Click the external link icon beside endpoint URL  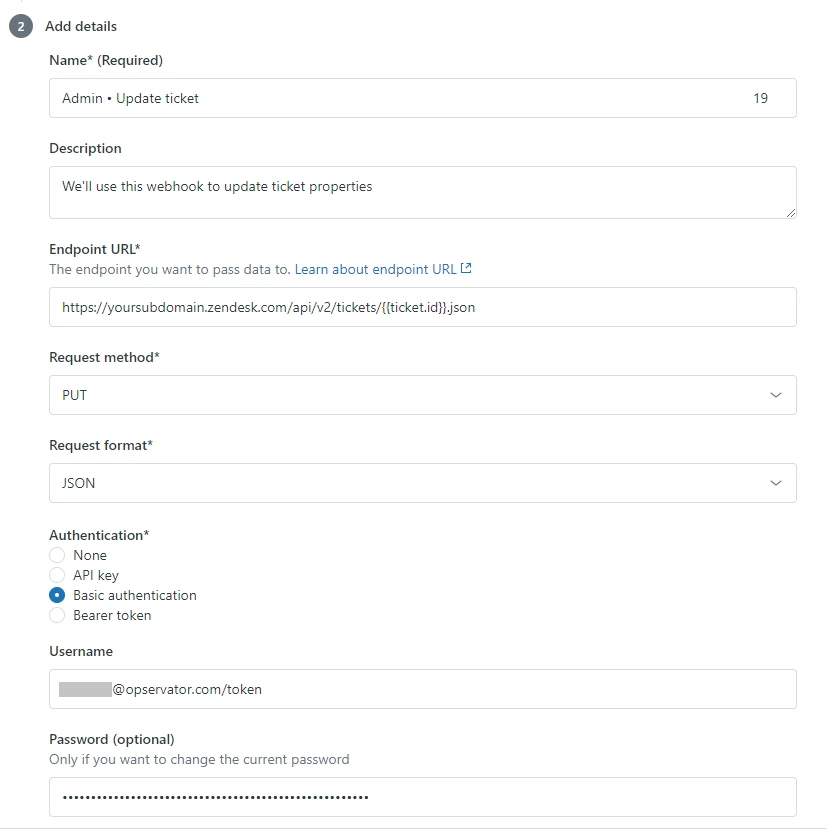pos(466,269)
